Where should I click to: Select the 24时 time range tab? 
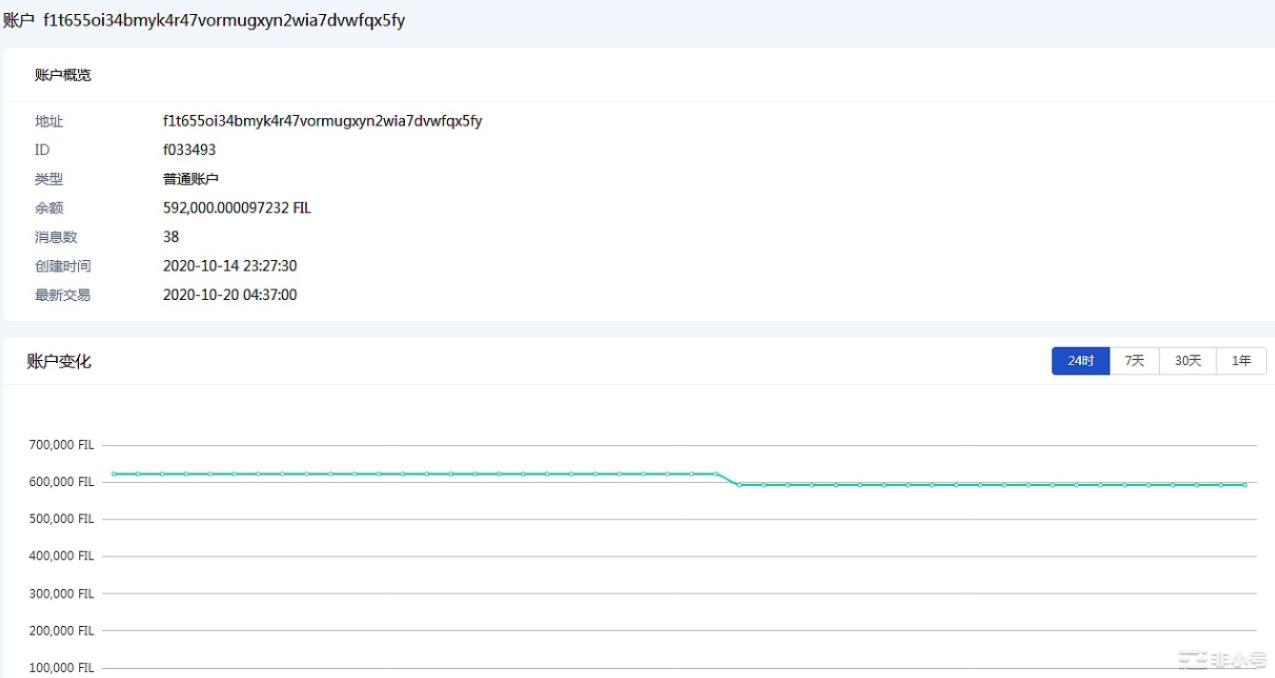(1080, 361)
